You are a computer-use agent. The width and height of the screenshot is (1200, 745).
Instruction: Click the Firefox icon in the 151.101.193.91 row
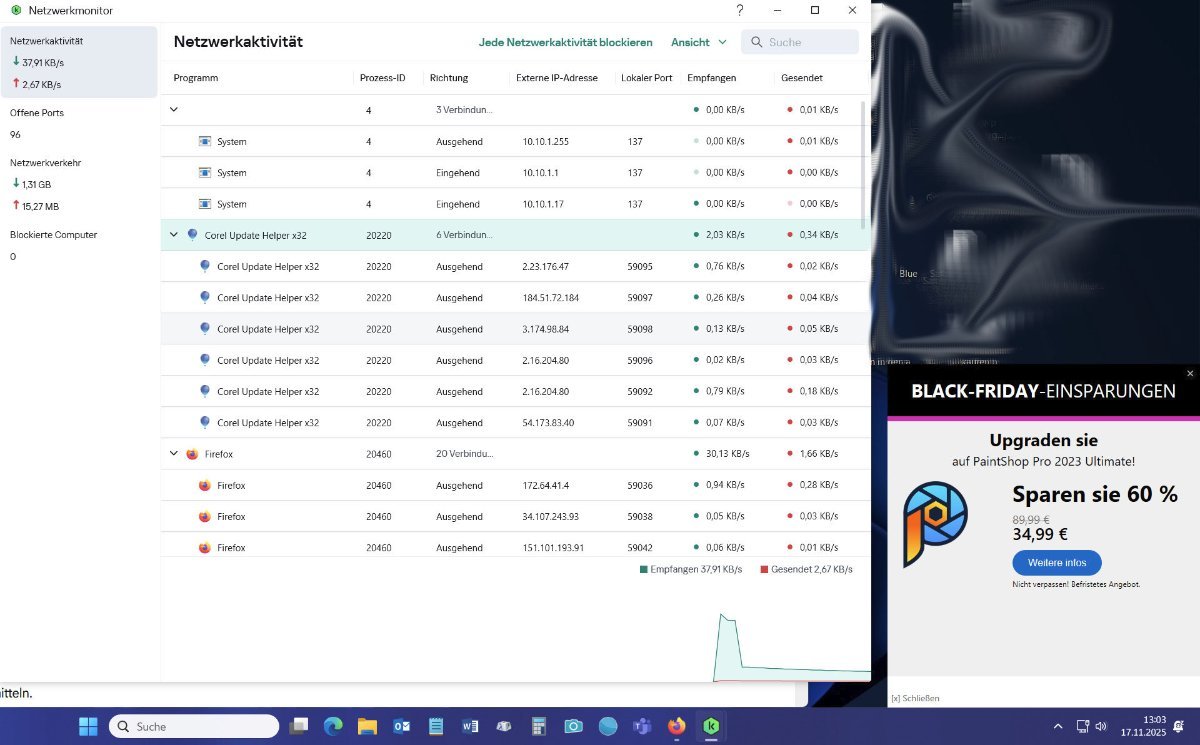click(205, 547)
